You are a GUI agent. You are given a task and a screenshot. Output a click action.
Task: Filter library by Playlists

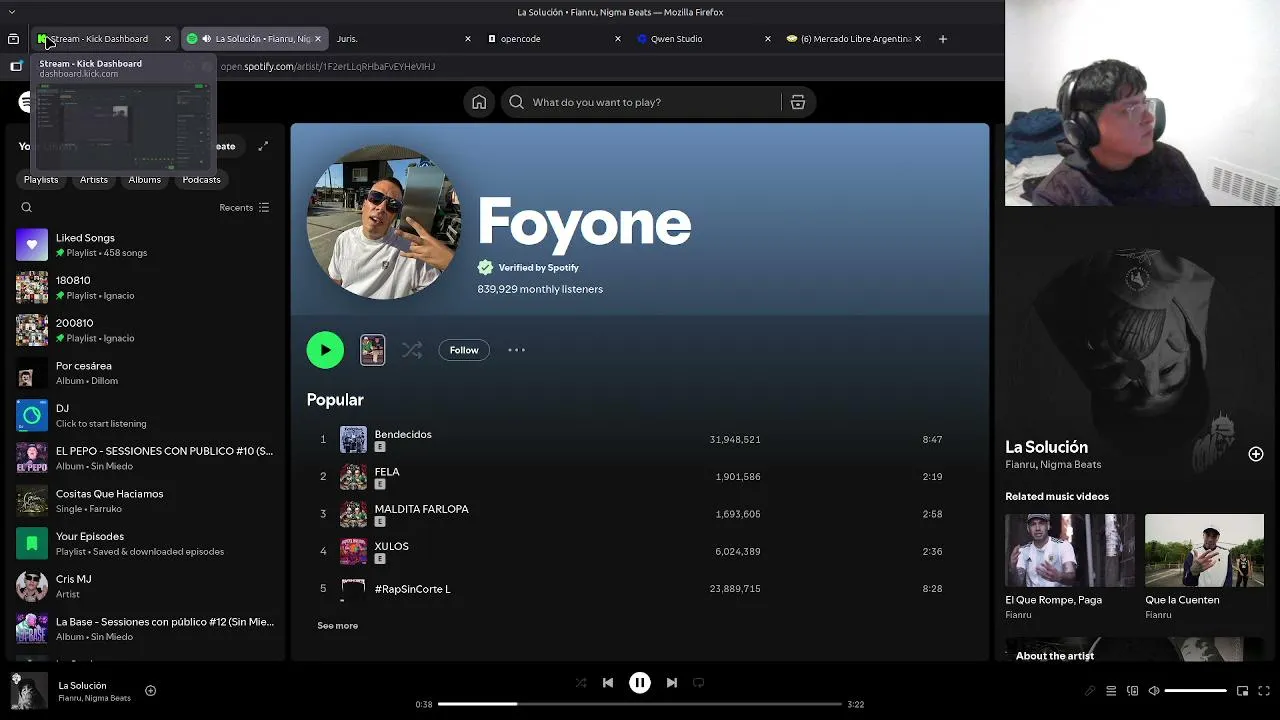tap(41, 180)
